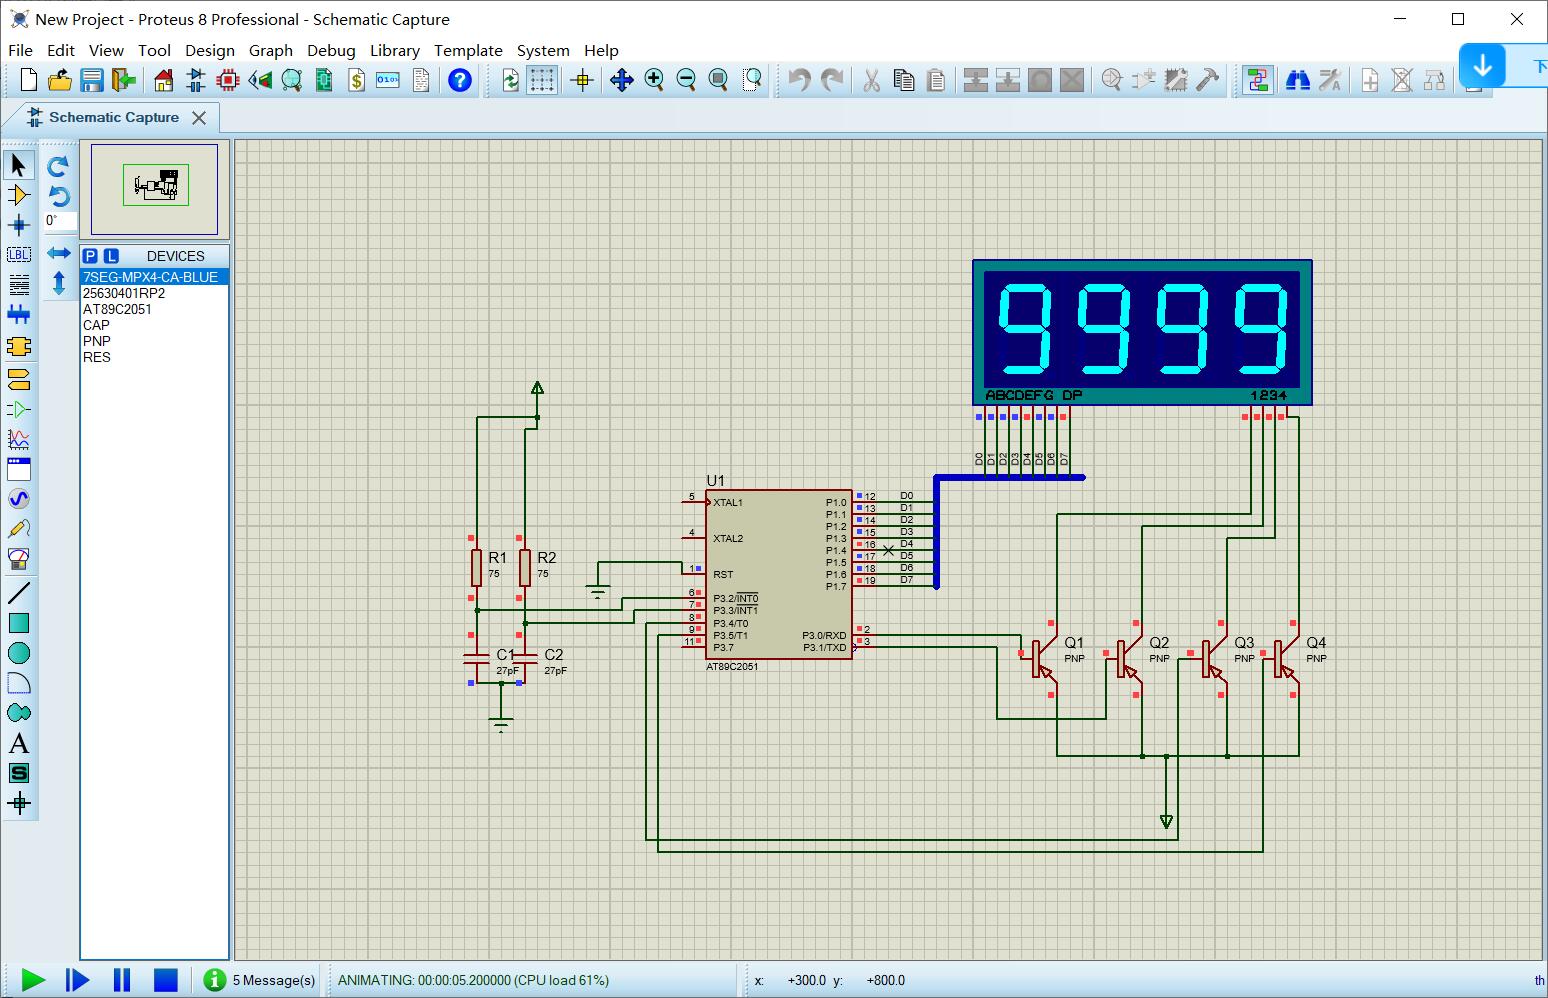Image resolution: width=1548 pixels, height=998 pixels.
Task: Select the Terminals Mode tool
Action: tap(19, 380)
